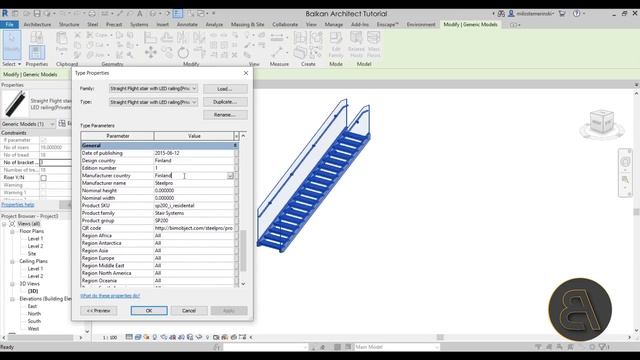Click the Save icon in quick access toolbar
Viewport: 640px width, 360px height.
tap(37, 13)
